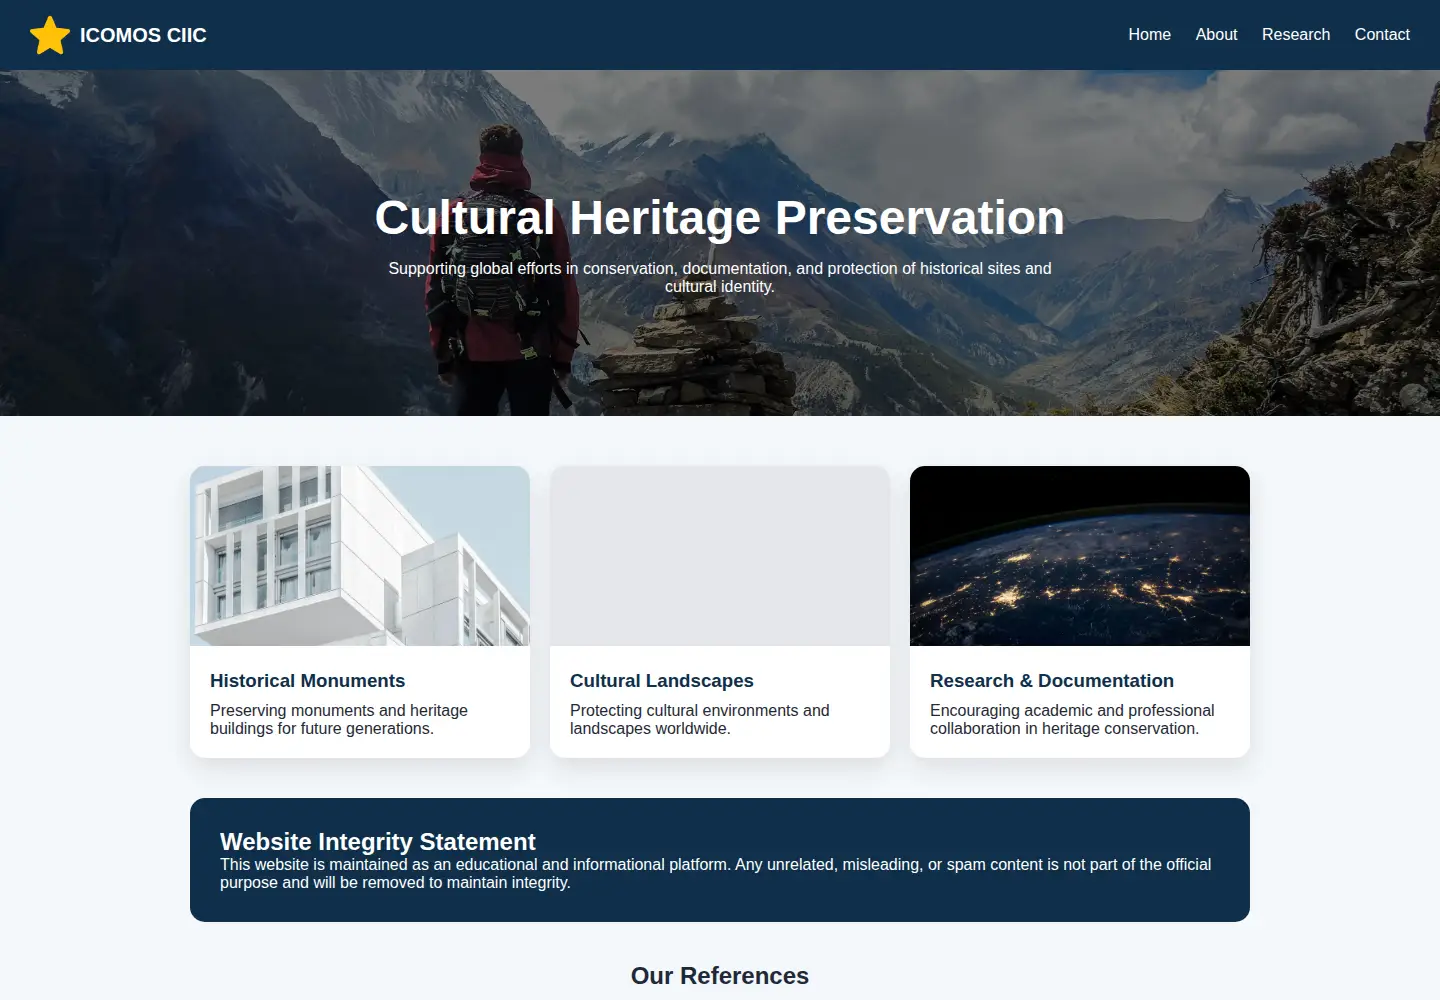Click the white building thumbnail image
1440x1000 pixels.
click(360, 556)
